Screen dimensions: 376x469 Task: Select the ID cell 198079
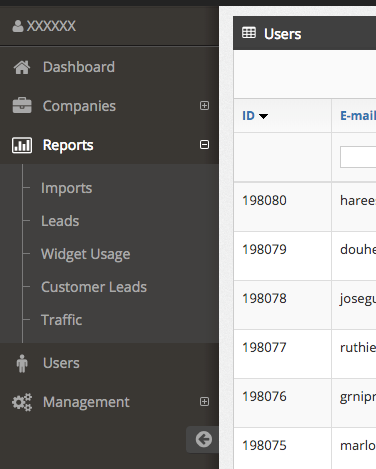pos(264,250)
